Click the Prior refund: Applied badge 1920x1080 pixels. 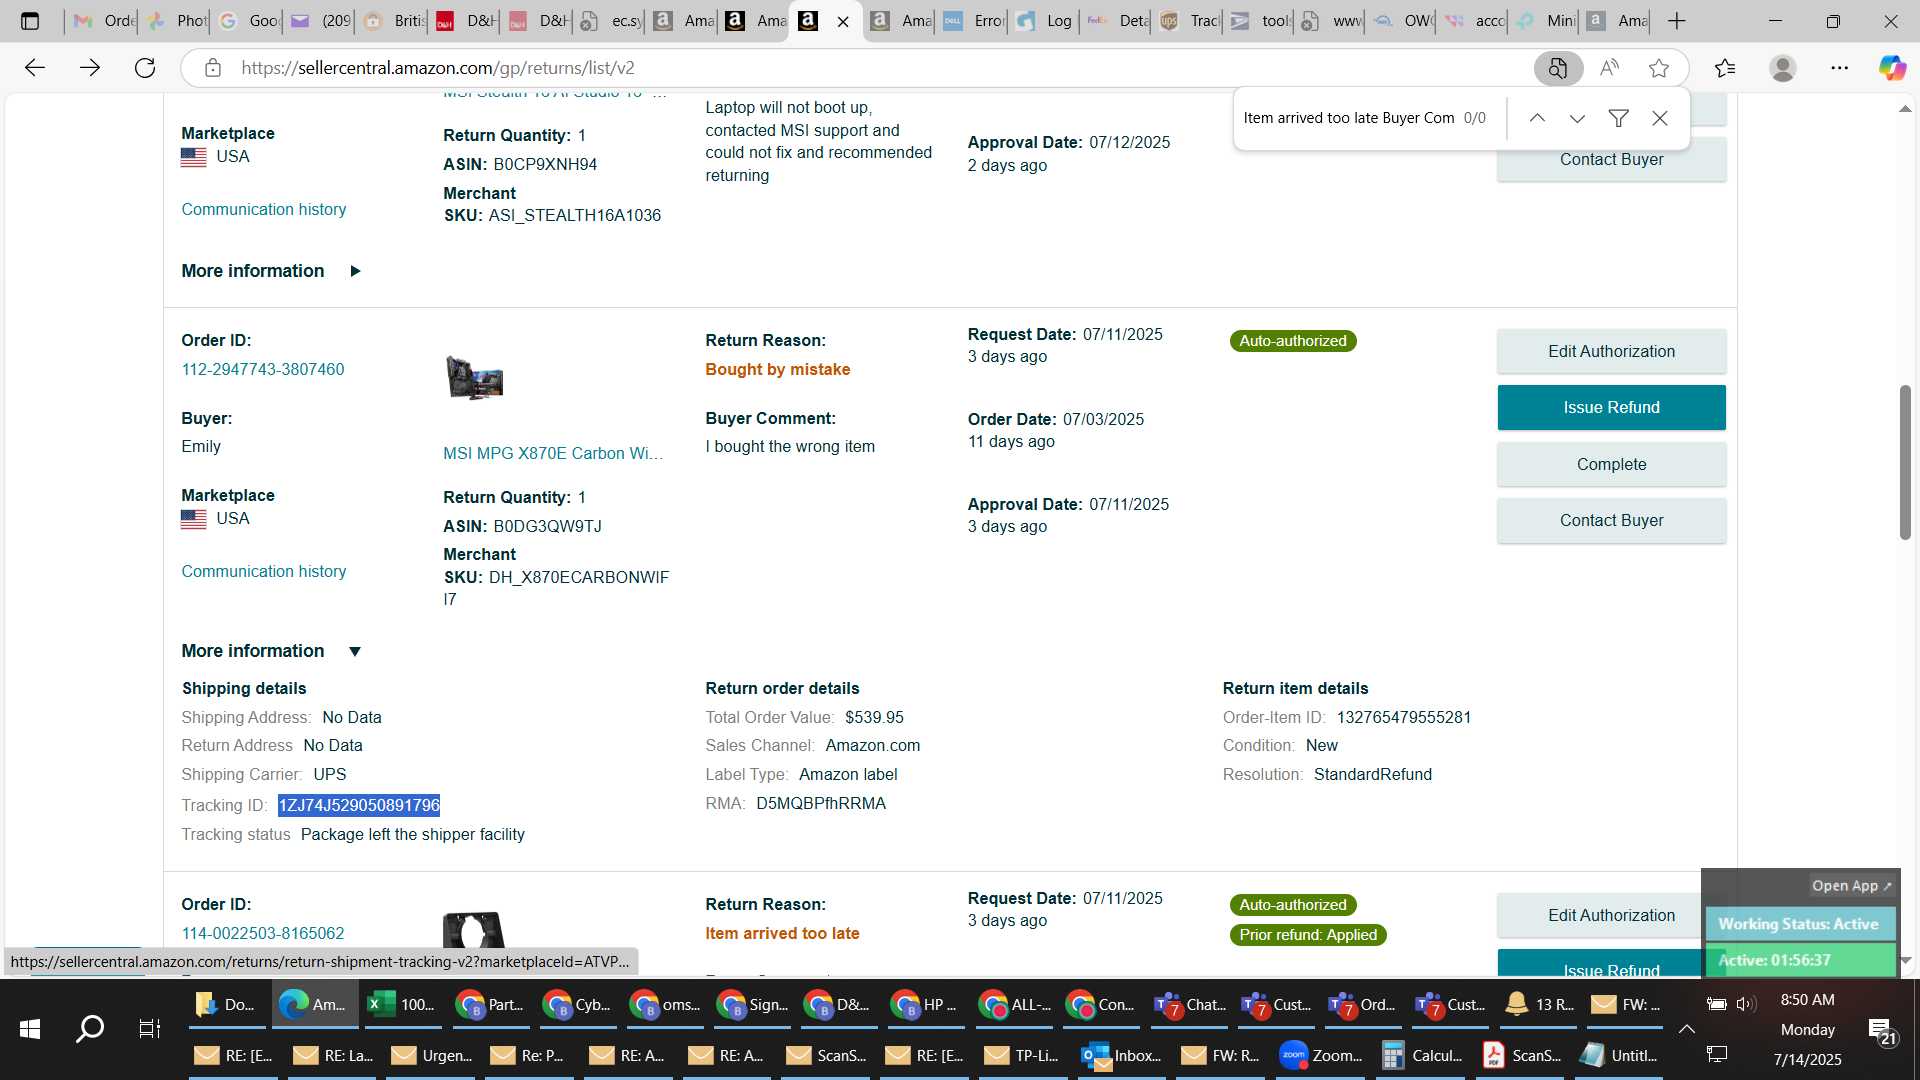pos(1308,935)
